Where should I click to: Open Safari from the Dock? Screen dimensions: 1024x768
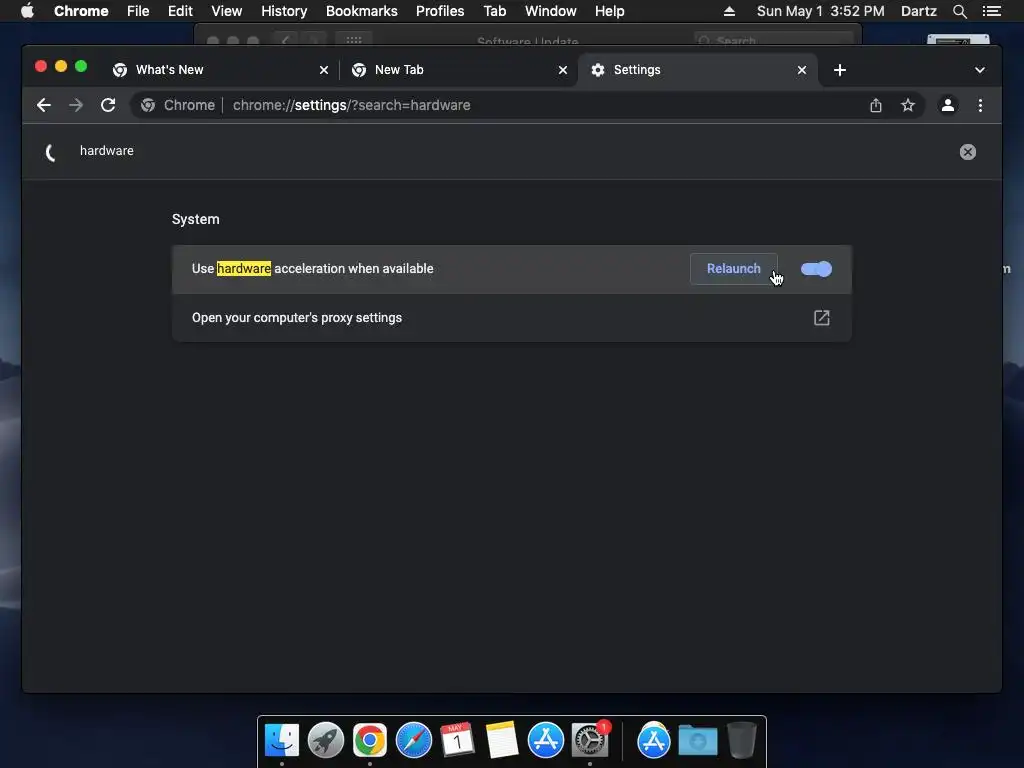pyautogui.click(x=413, y=740)
